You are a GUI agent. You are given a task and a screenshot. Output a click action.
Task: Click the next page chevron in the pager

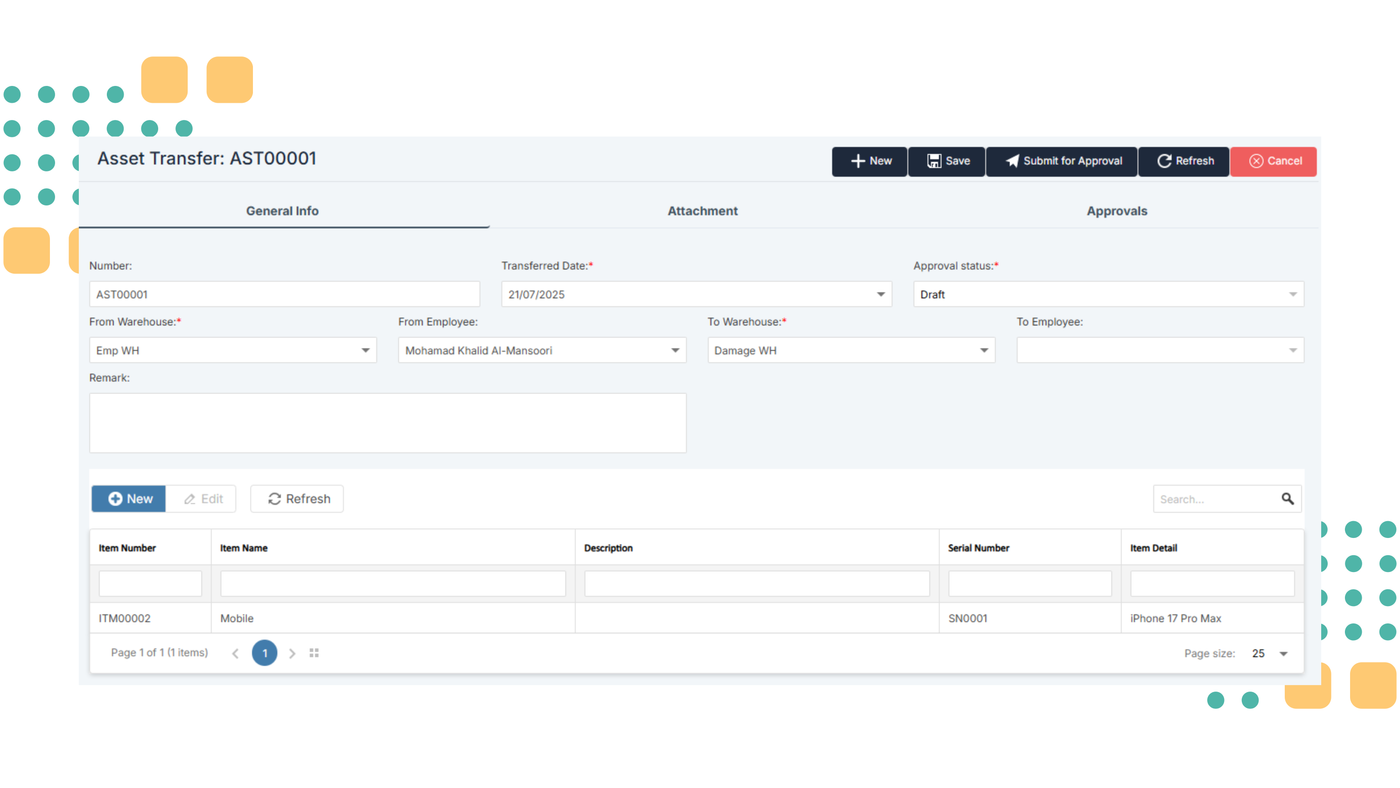[x=291, y=652]
